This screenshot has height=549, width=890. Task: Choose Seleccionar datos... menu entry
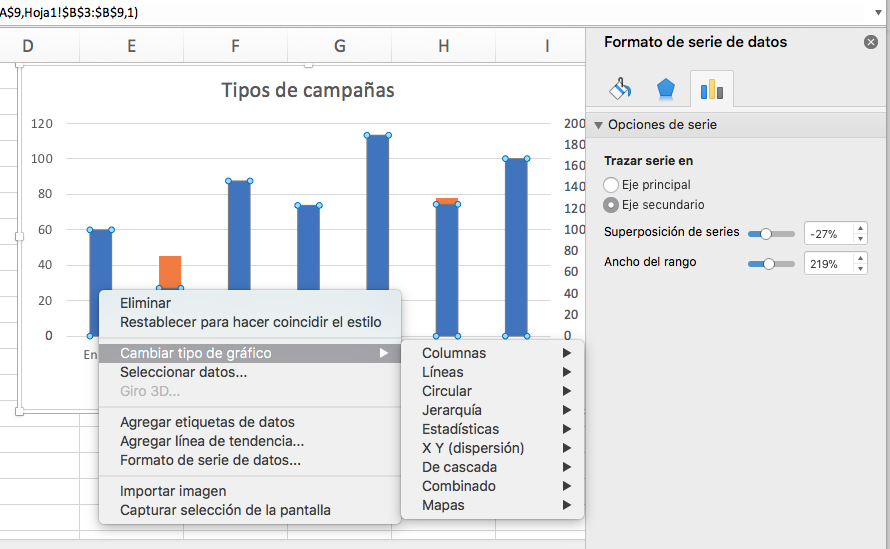click(250, 372)
